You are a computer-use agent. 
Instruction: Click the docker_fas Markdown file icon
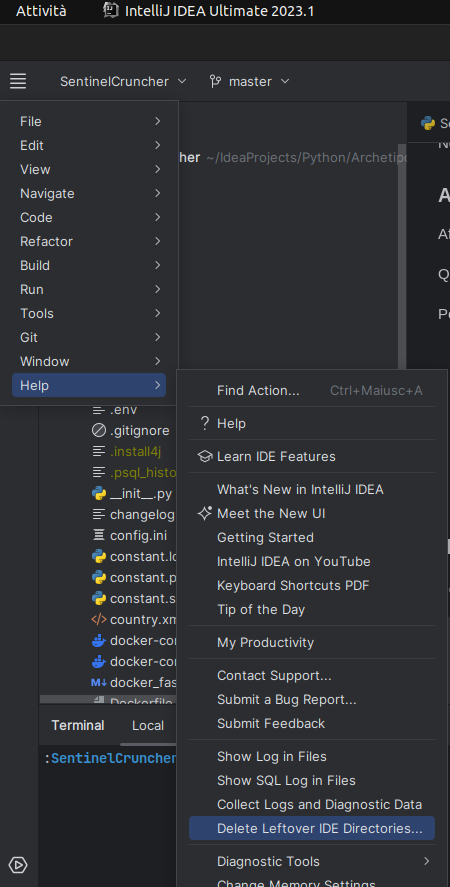click(99, 682)
